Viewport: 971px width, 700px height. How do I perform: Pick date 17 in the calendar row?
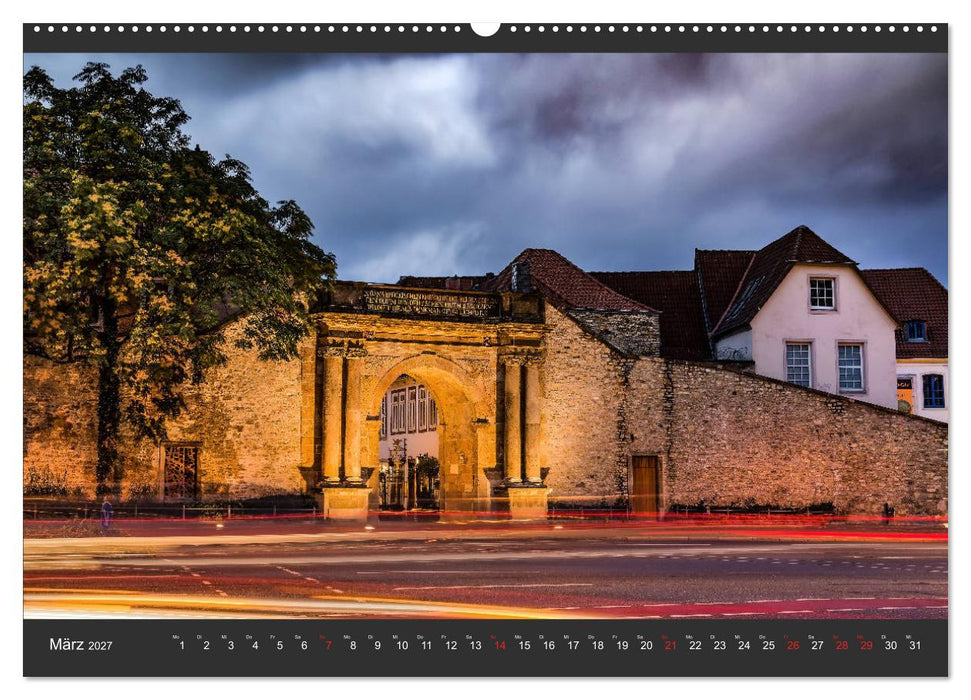[573, 645]
